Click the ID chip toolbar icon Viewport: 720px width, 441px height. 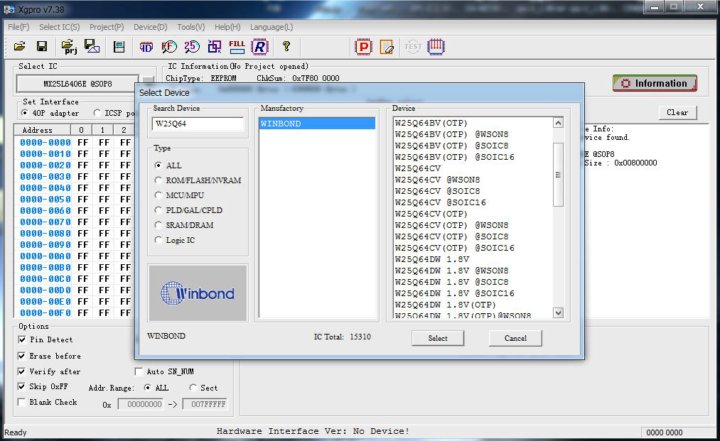[x=146, y=47]
